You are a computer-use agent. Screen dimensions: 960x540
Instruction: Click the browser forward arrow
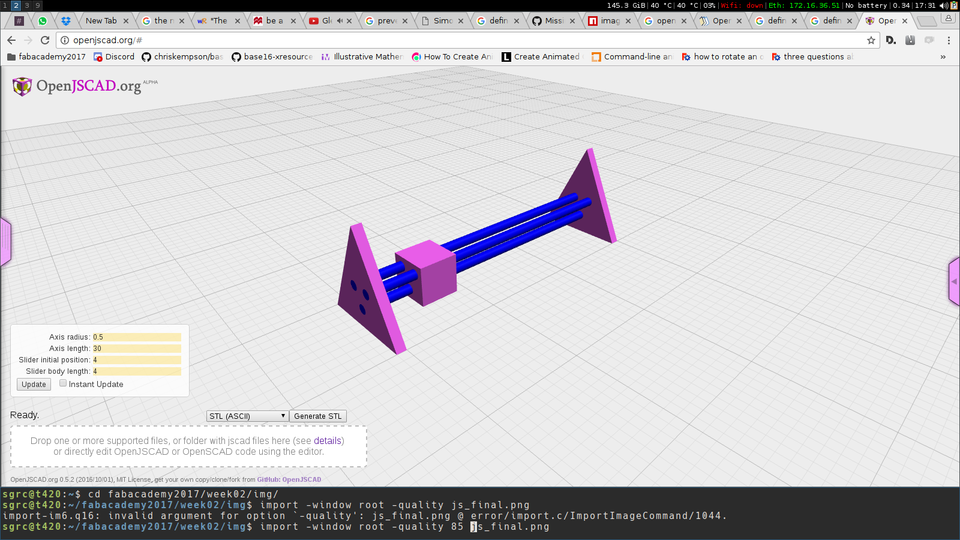coord(28,40)
